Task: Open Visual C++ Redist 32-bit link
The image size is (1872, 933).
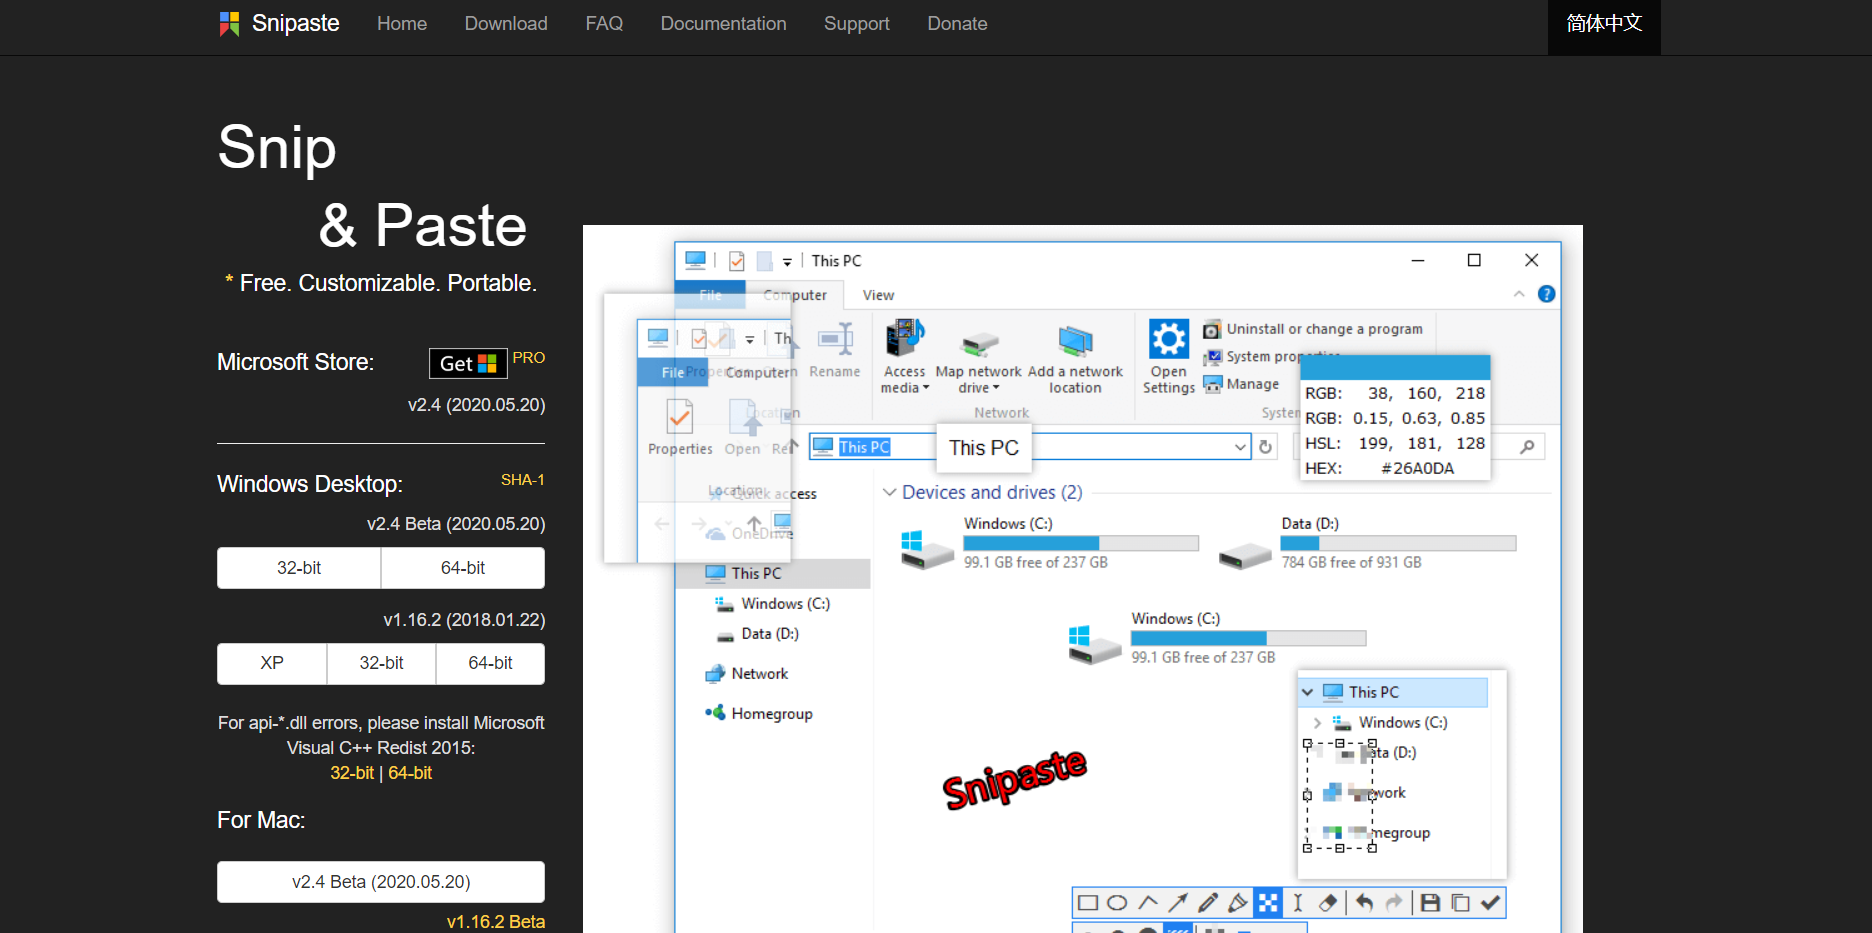Action: [352, 773]
